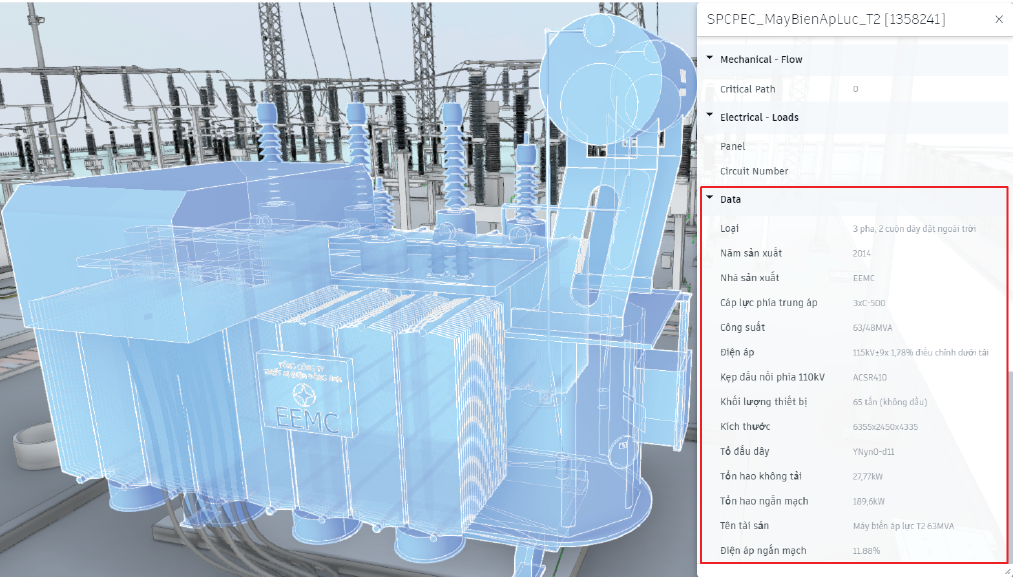Screen dimensions: 1013x577
Task: Select the Panel property row
Action: point(855,147)
